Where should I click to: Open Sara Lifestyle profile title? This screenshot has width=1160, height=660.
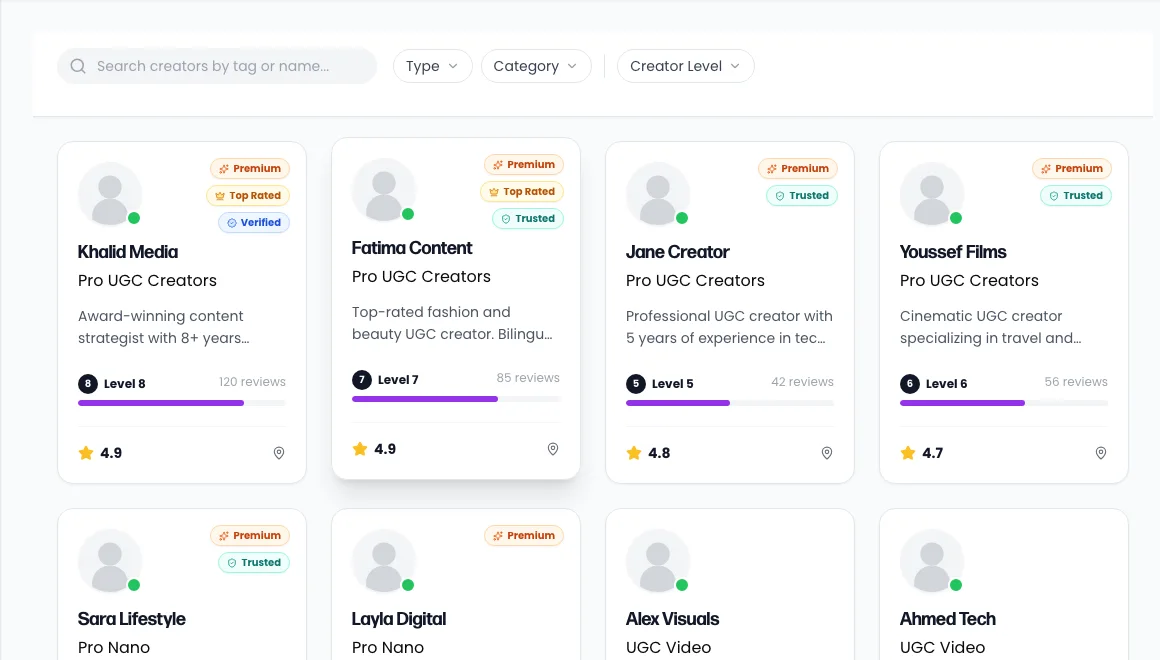tap(132, 619)
